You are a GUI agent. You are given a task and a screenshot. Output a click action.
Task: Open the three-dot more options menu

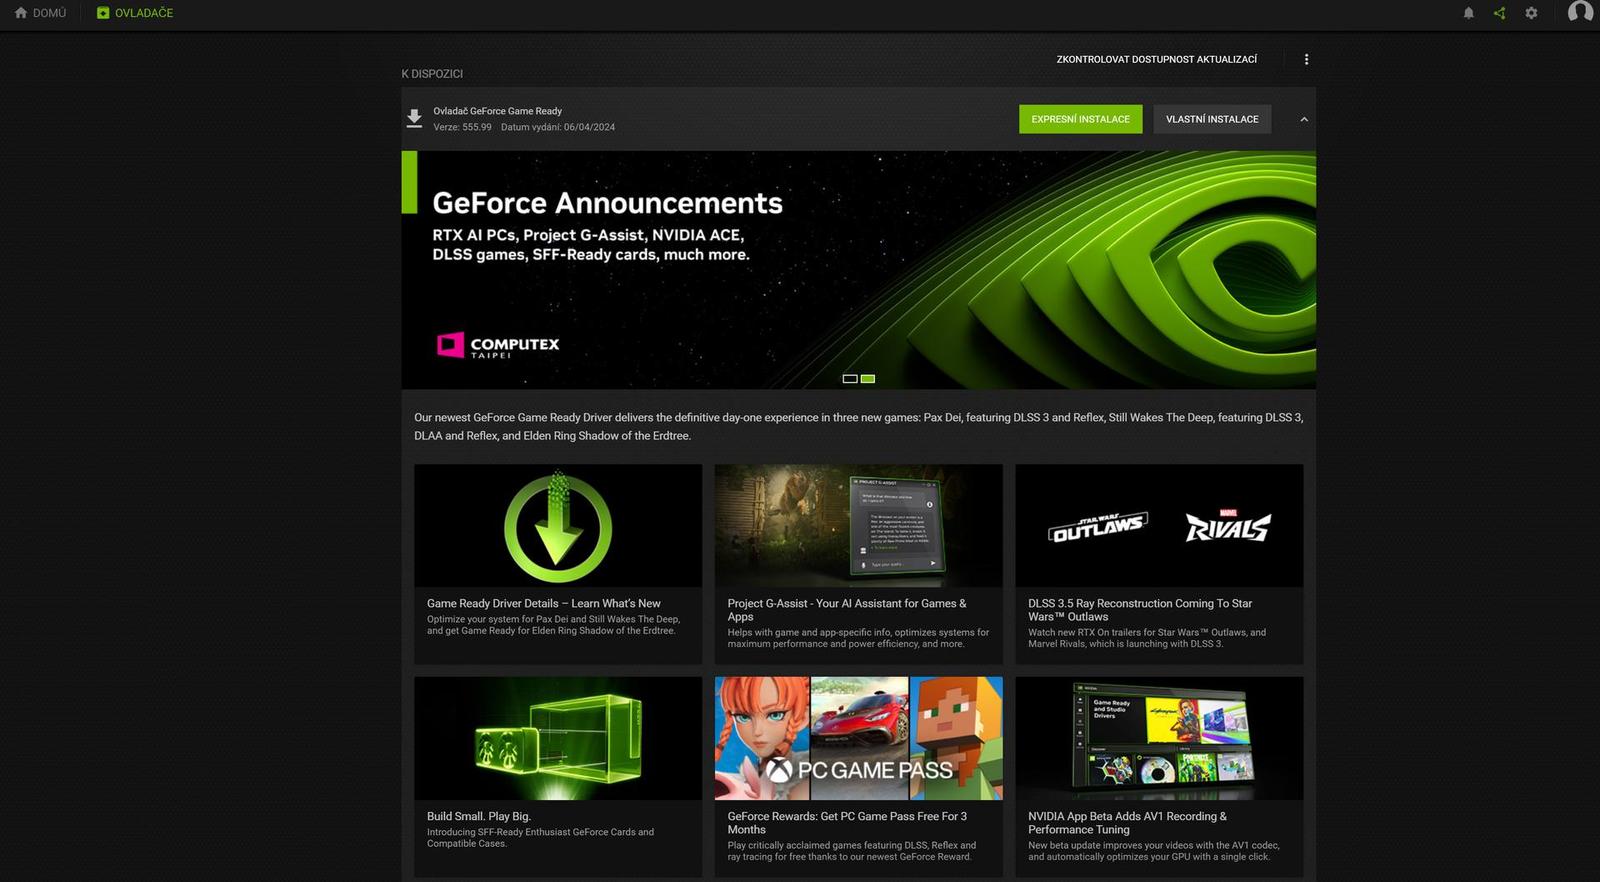pyautogui.click(x=1306, y=59)
